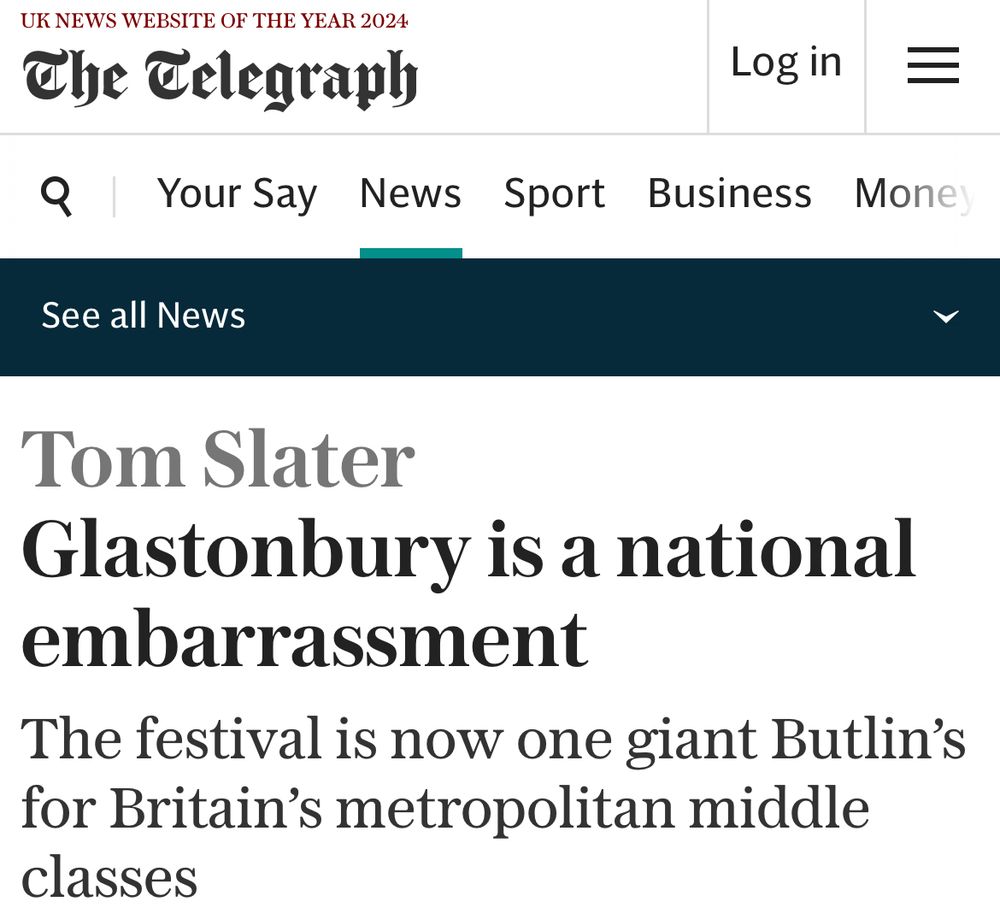The width and height of the screenshot is (1000, 921).
Task: Click the Butlin's festival subheadline text
Action: coord(494,807)
